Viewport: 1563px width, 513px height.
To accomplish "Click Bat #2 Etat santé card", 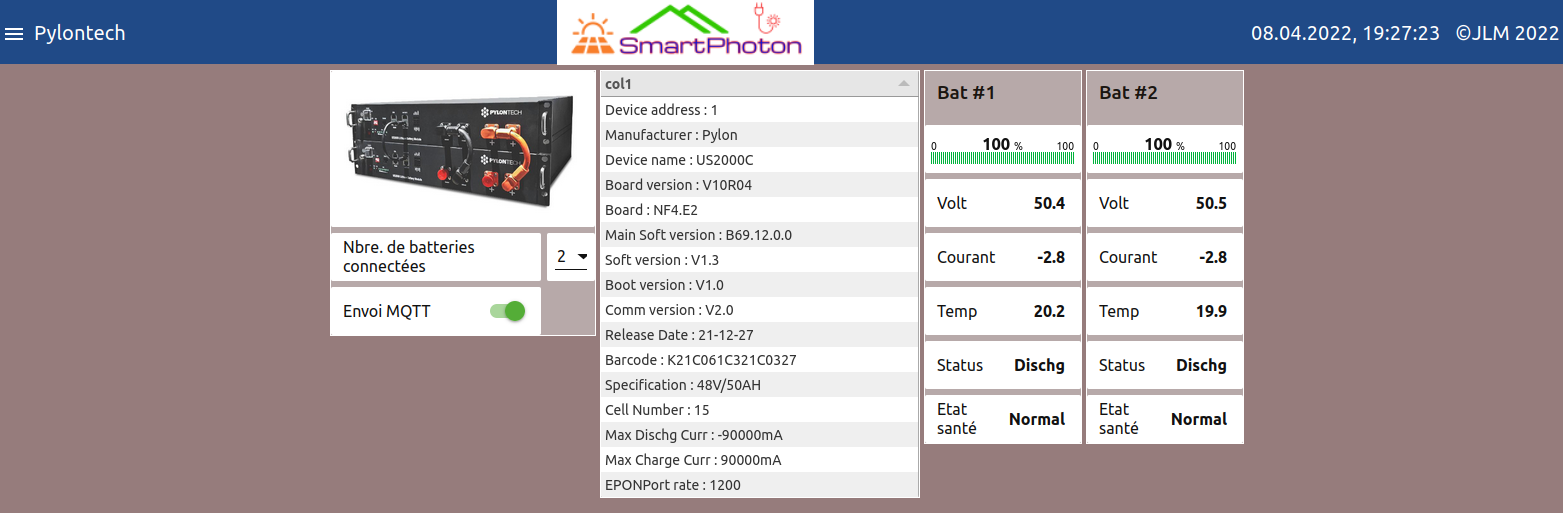I will pos(1164,419).
